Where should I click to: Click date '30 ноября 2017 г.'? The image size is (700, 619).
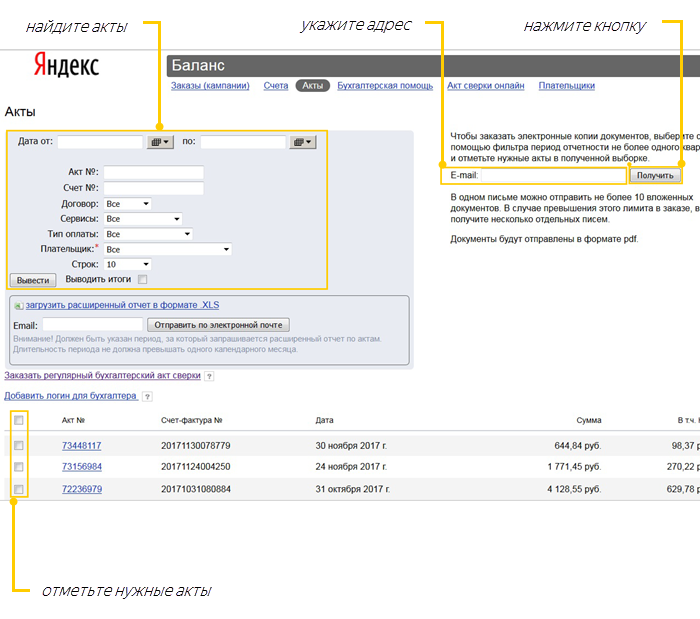coord(351,446)
